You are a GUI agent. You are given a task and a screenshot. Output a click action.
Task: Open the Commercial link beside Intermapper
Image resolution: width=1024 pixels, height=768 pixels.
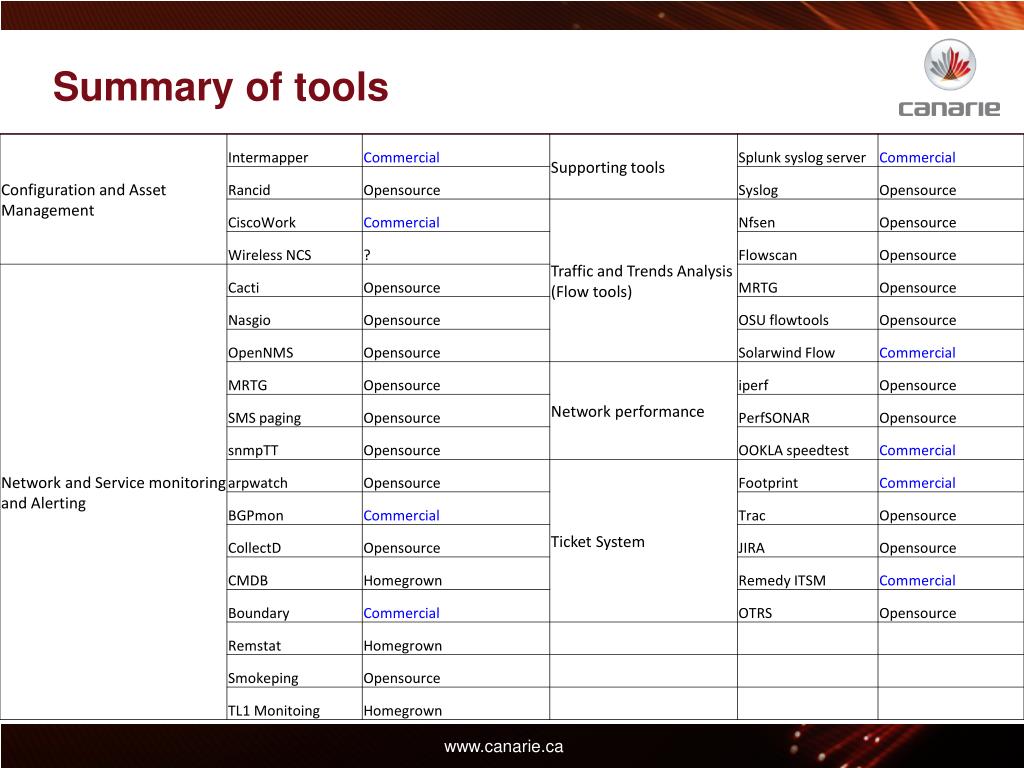tap(401, 157)
